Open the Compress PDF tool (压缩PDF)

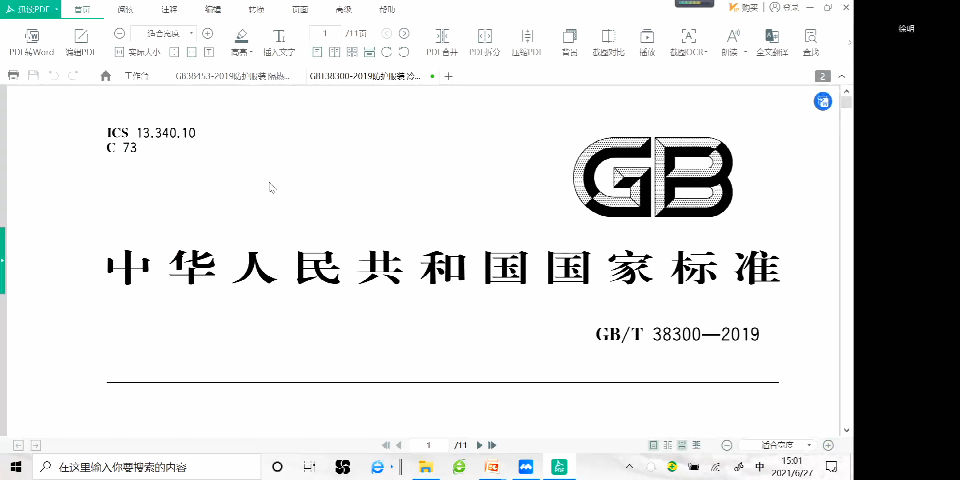(x=527, y=42)
